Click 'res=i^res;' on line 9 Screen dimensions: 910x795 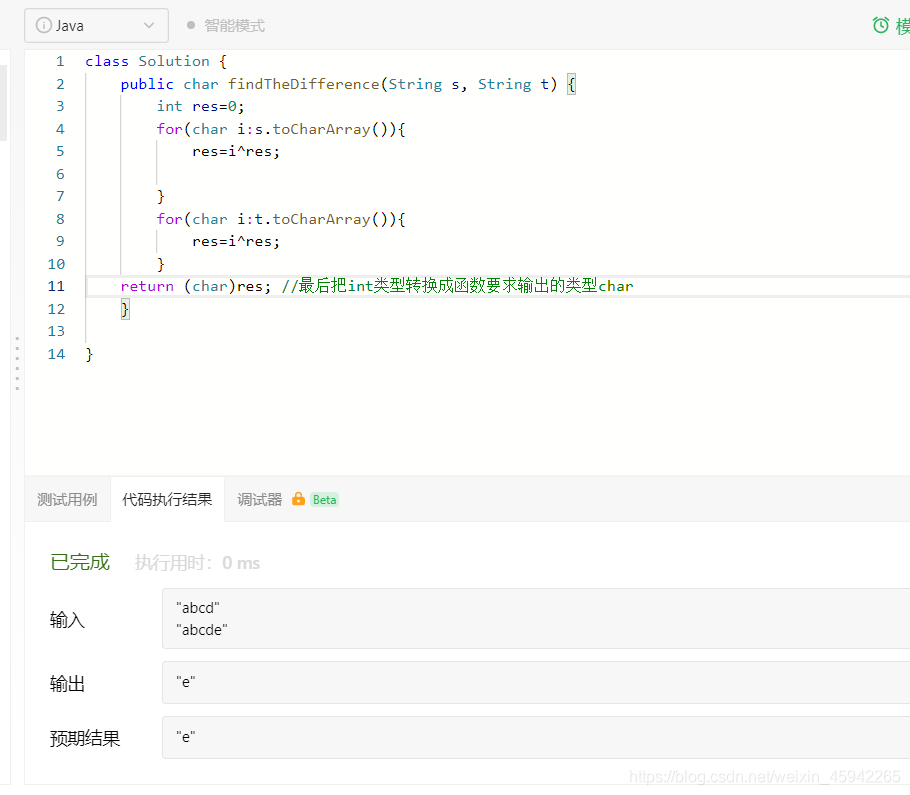(x=236, y=241)
